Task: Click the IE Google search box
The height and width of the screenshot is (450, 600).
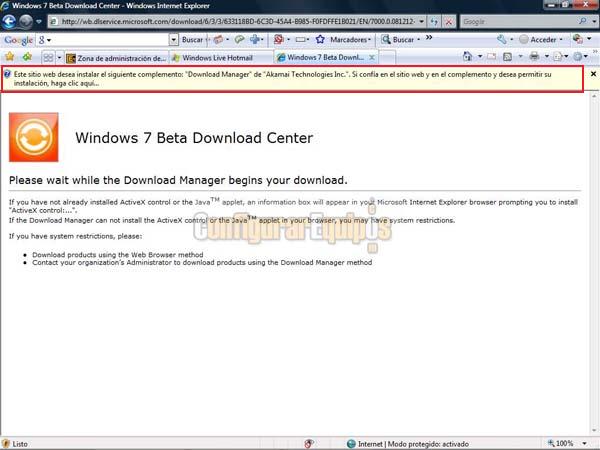Action: pos(518,22)
